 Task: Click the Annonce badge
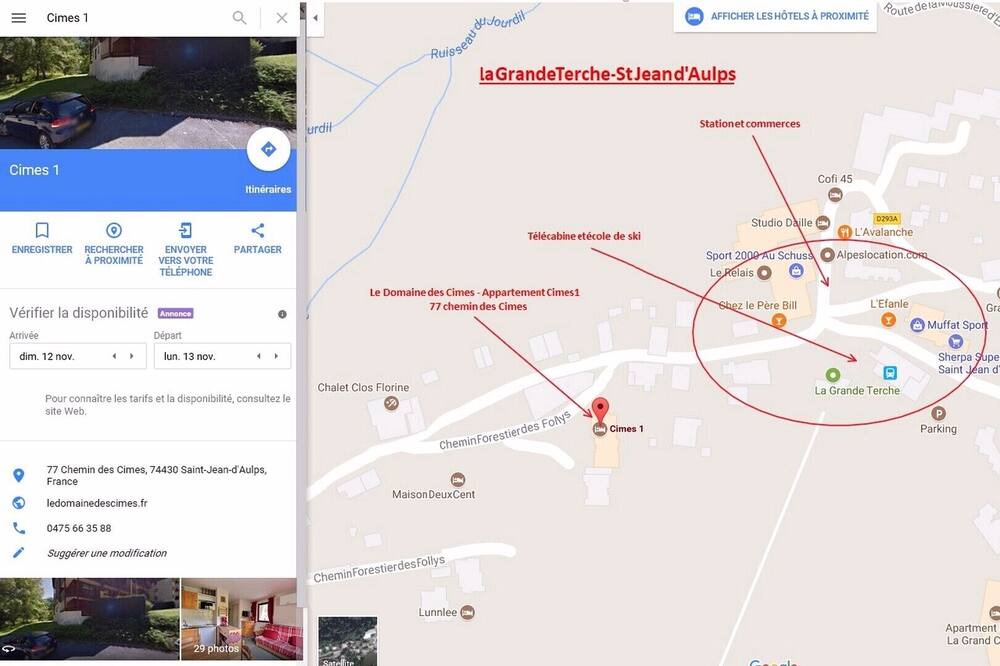point(175,313)
